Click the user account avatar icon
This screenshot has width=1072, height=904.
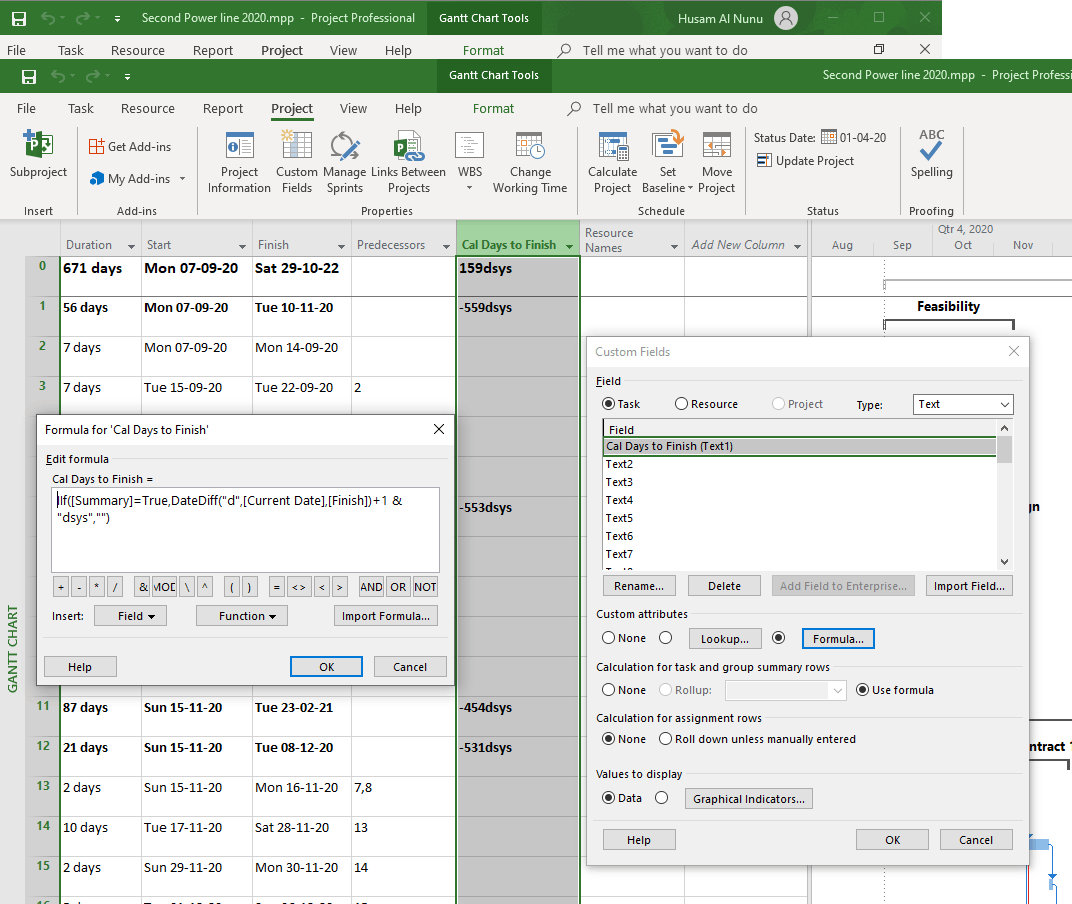(x=786, y=18)
